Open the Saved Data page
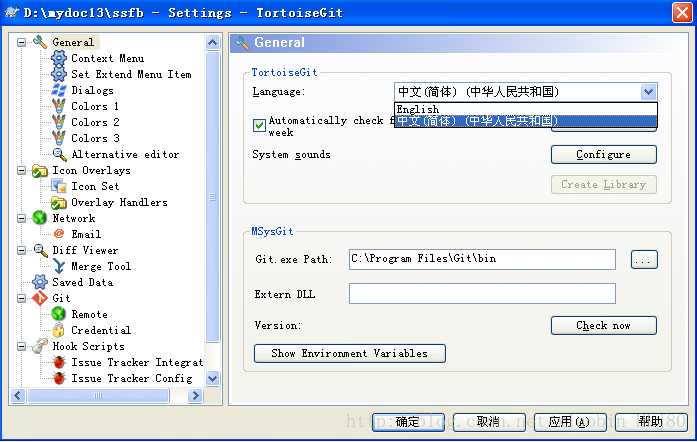This screenshot has width=697, height=442. pos(83,282)
